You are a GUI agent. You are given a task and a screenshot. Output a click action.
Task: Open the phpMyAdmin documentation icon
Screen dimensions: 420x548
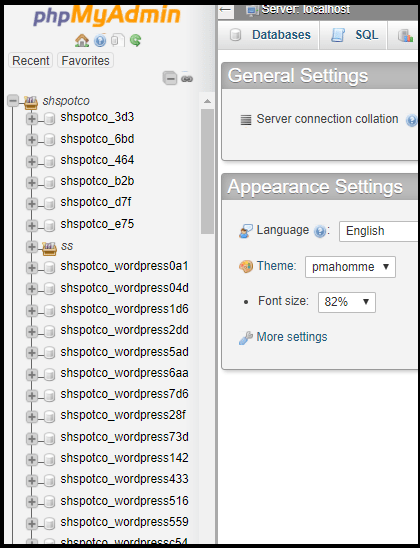click(100, 41)
